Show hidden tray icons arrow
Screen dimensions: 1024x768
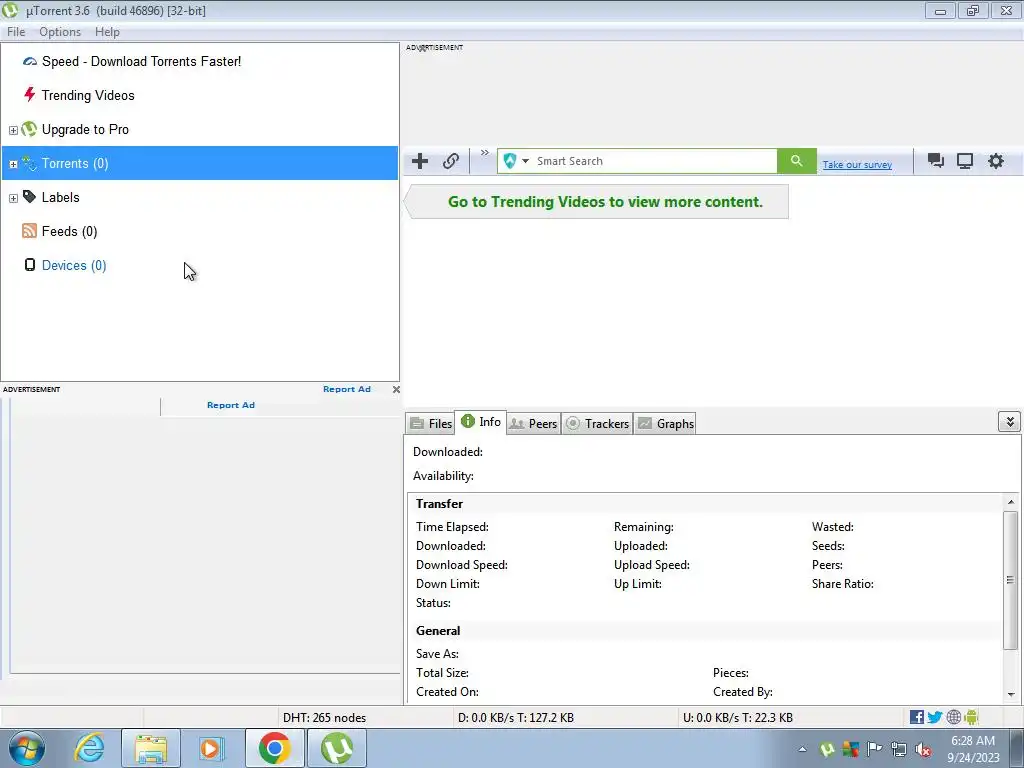802,750
